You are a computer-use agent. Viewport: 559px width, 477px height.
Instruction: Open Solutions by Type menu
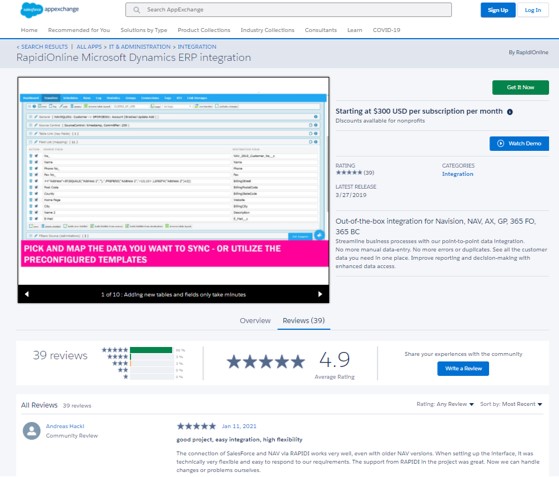point(144,30)
